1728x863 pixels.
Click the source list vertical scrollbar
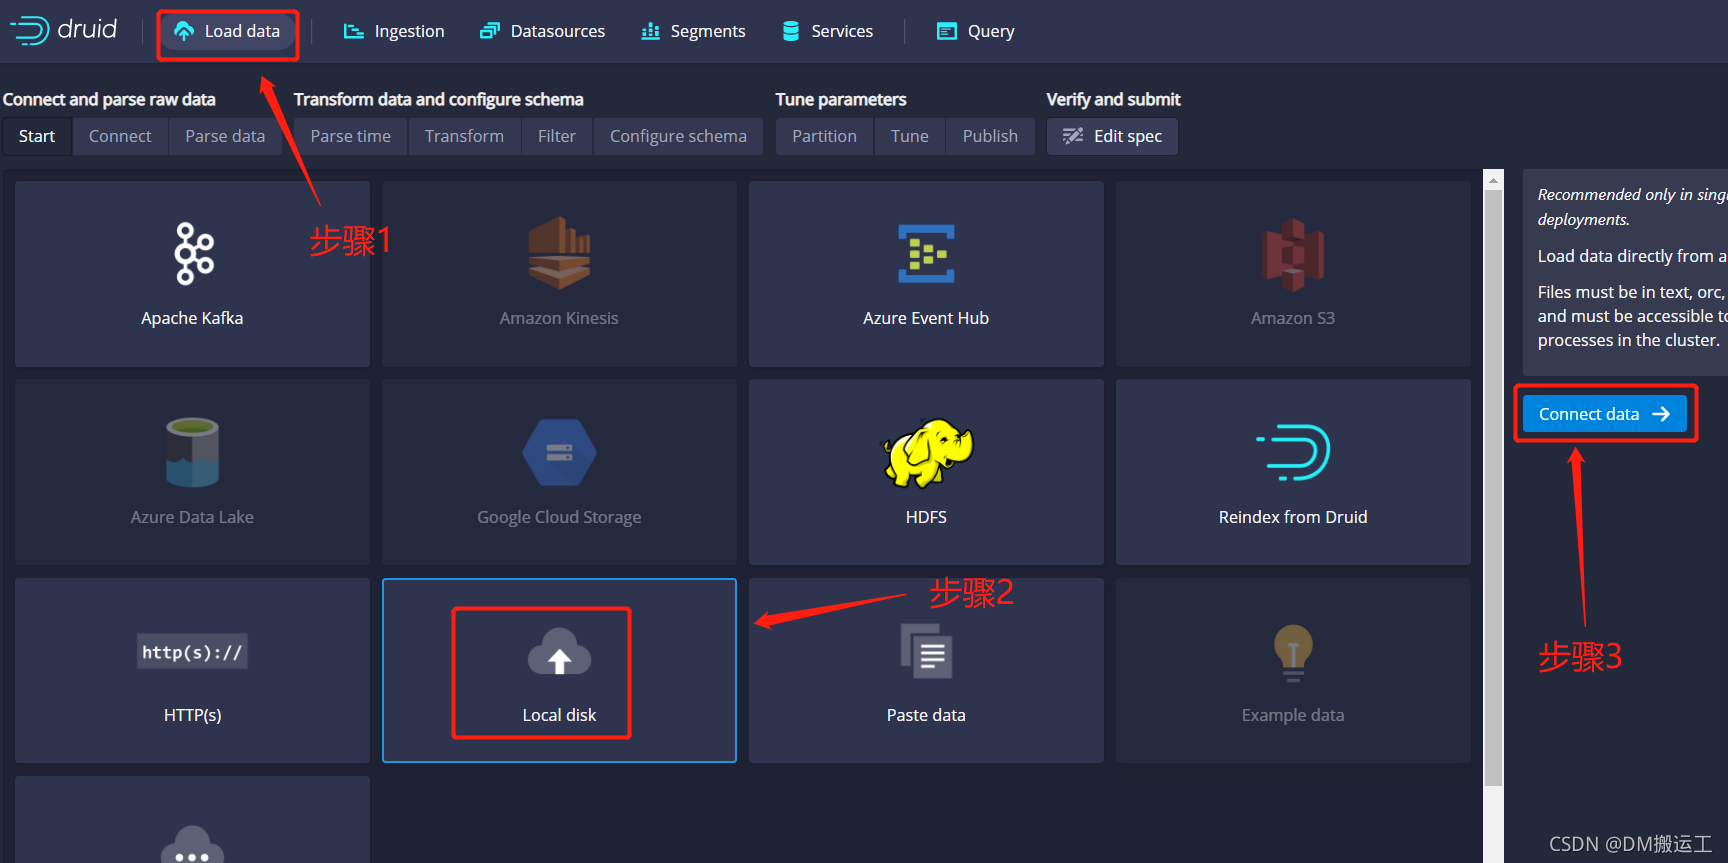[1493, 488]
